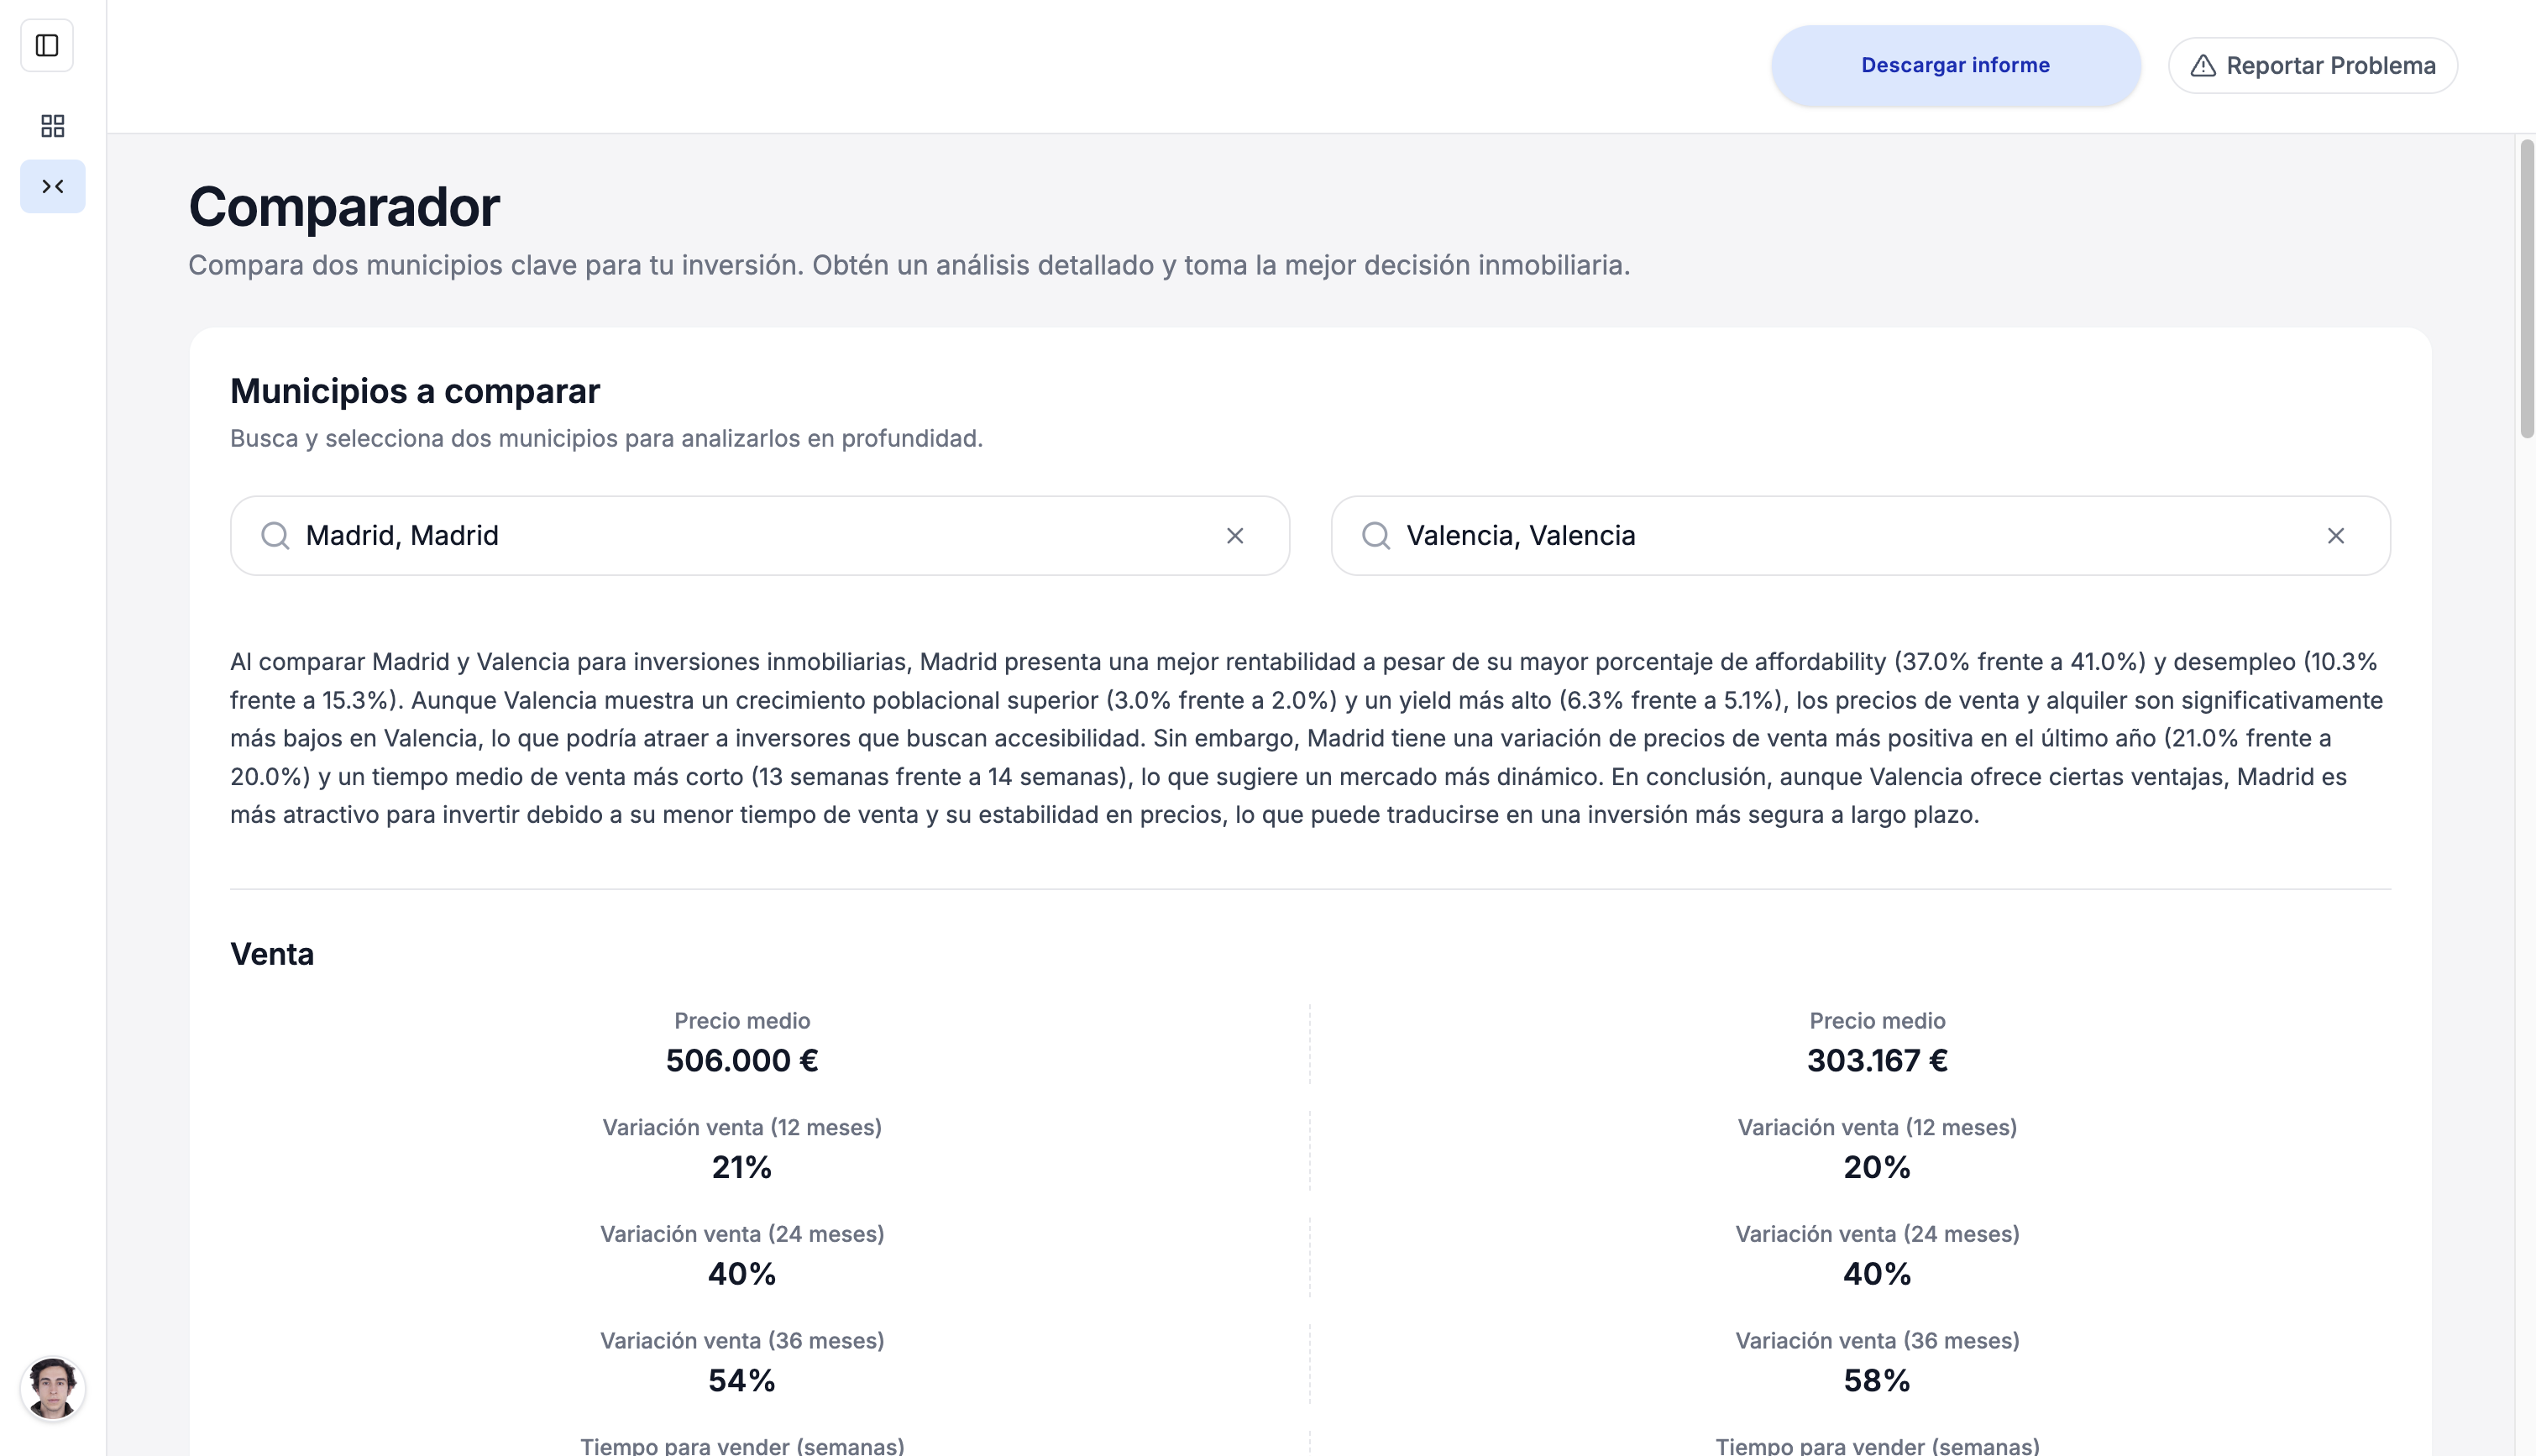Click Valencia's 58% variación 36 meses value
Image resolution: width=2536 pixels, height=1456 pixels.
pos(1876,1380)
